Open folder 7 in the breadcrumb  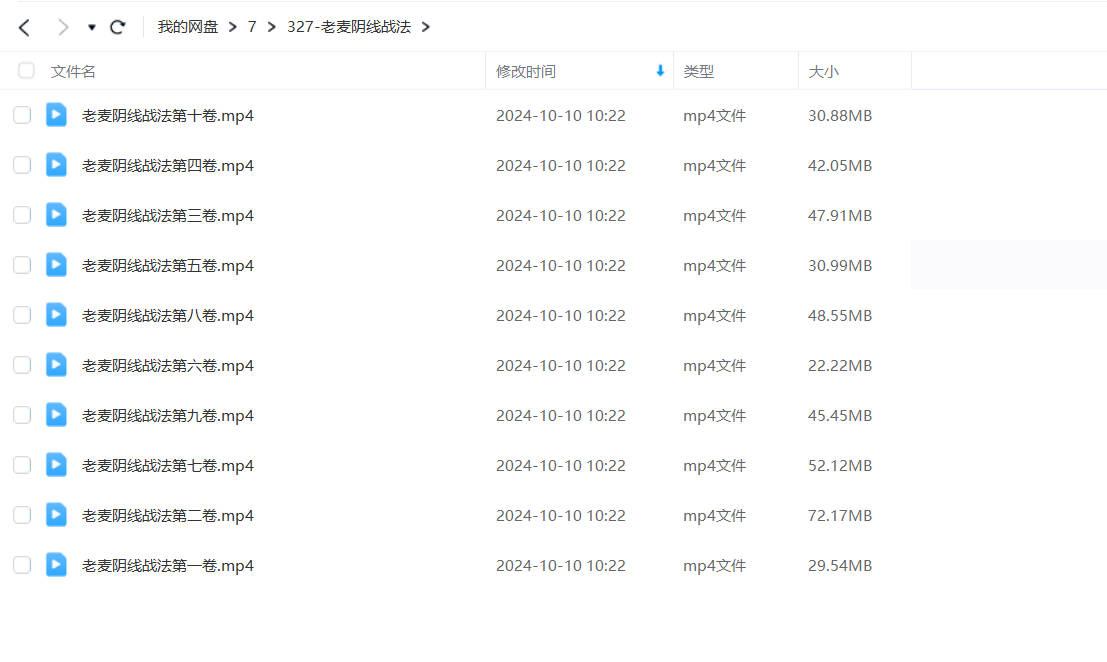tap(252, 27)
